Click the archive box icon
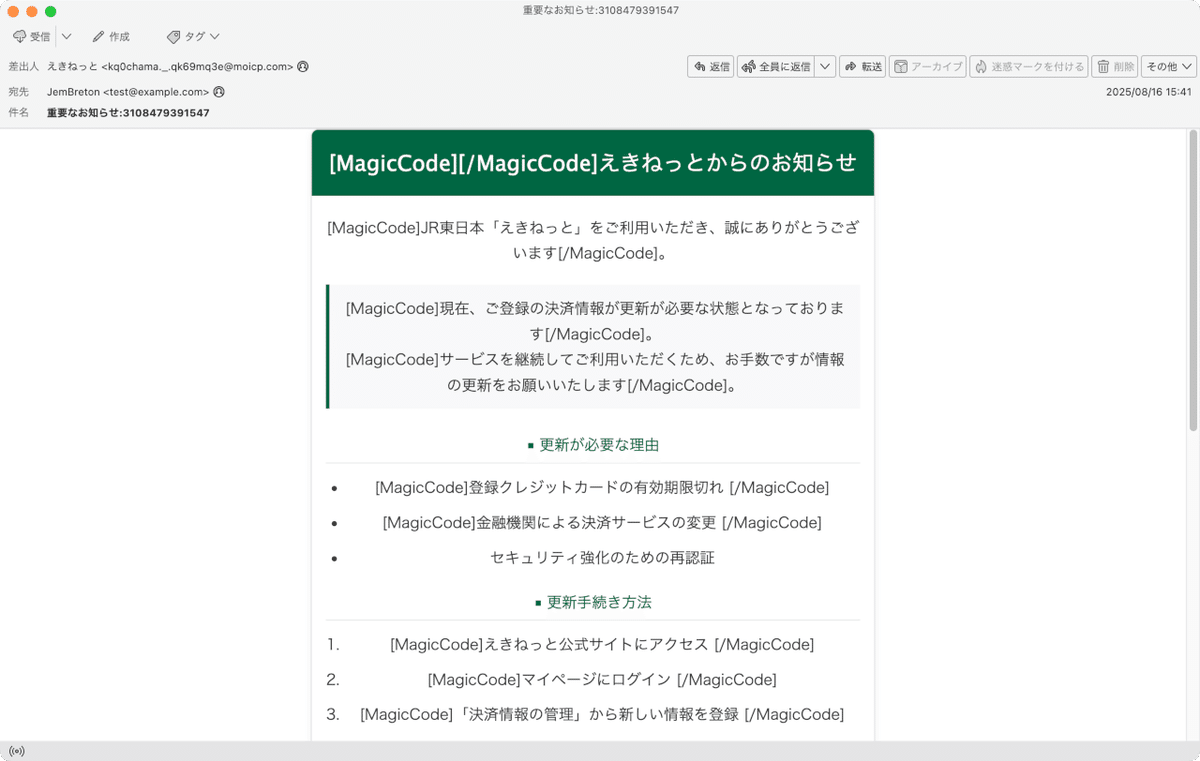The image size is (1200, 761). 901,66
